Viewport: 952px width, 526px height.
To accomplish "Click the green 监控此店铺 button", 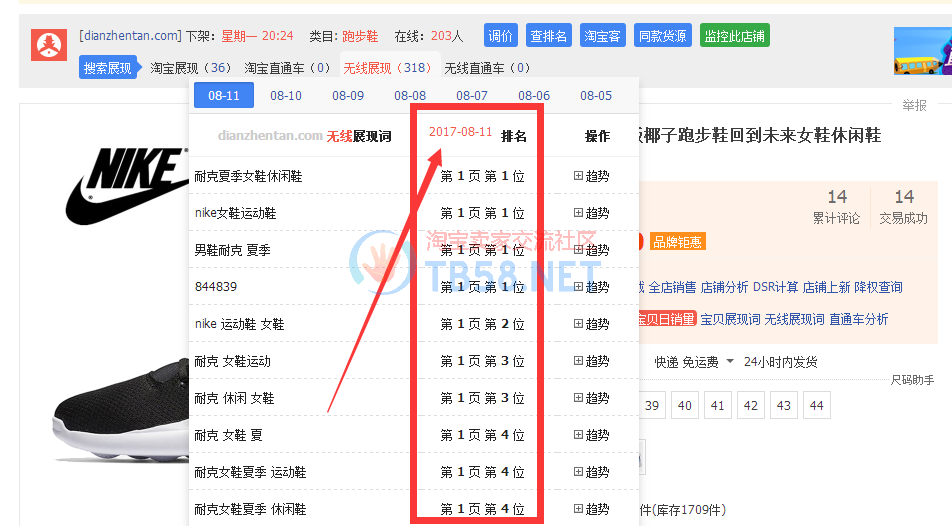I will click(x=735, y=36).
